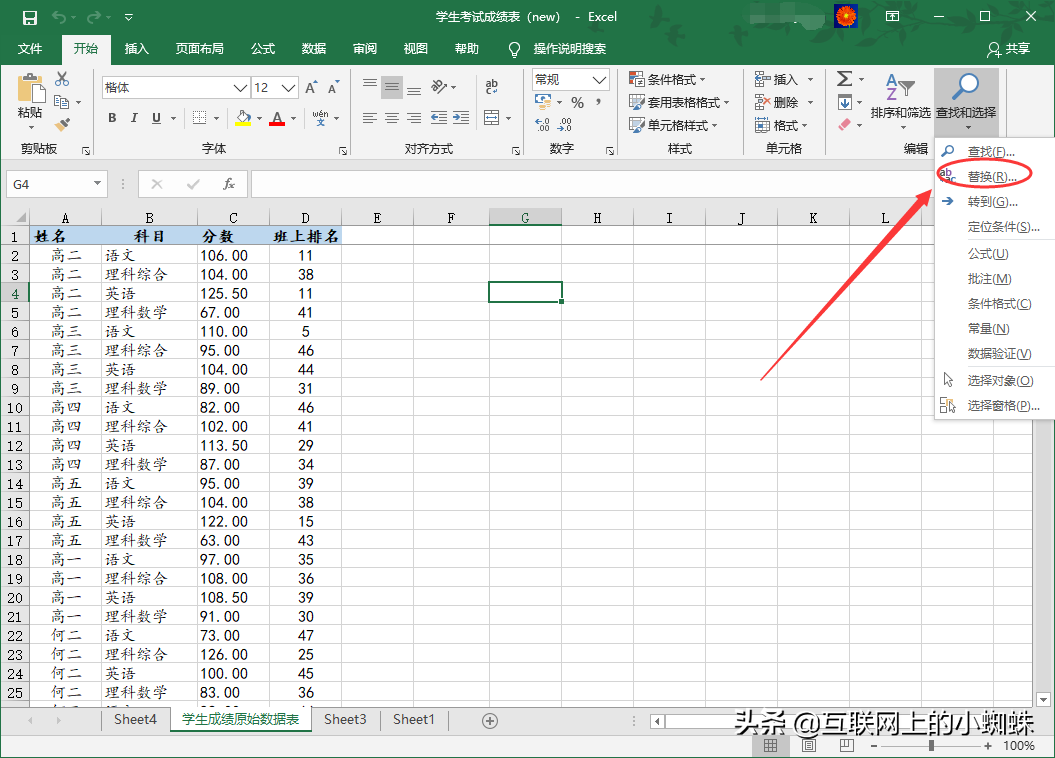Screen dimensions: 1055x758
Task: Open the number format (常规) dropdown
Action: (x=599, y=80)
